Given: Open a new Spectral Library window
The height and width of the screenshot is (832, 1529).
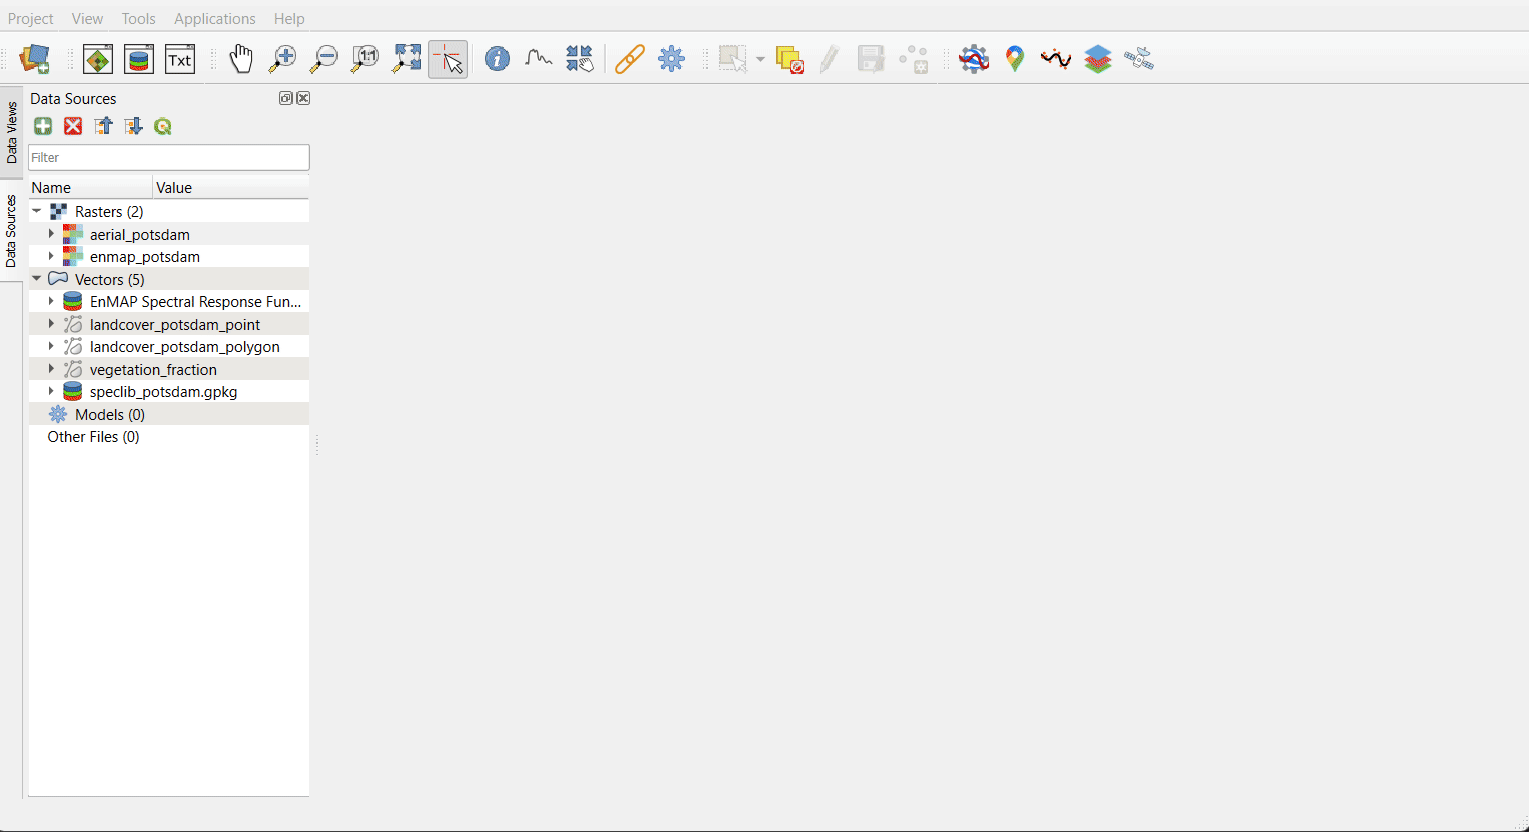Looking at the screenshot, I should pos(139,60).
